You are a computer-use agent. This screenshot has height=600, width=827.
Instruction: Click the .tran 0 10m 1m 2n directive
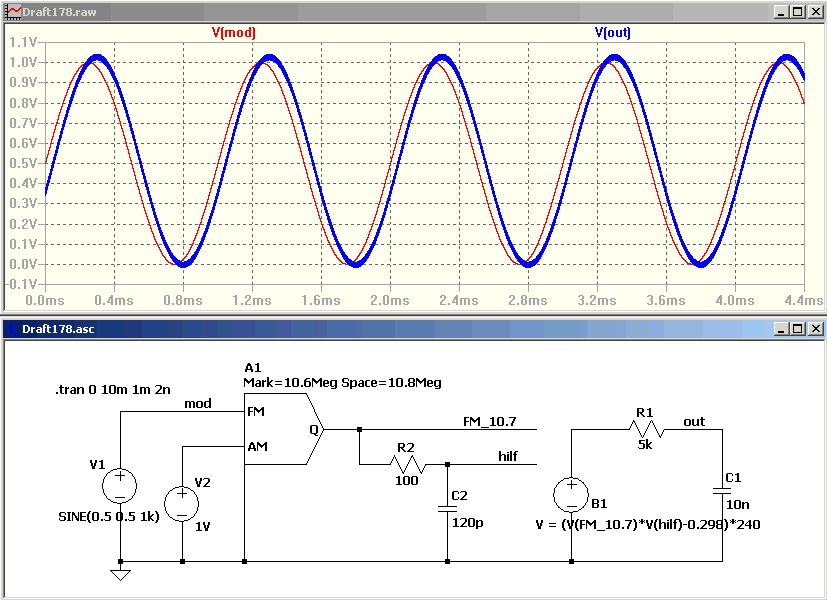pyautogui.click(x=113, y=390)
